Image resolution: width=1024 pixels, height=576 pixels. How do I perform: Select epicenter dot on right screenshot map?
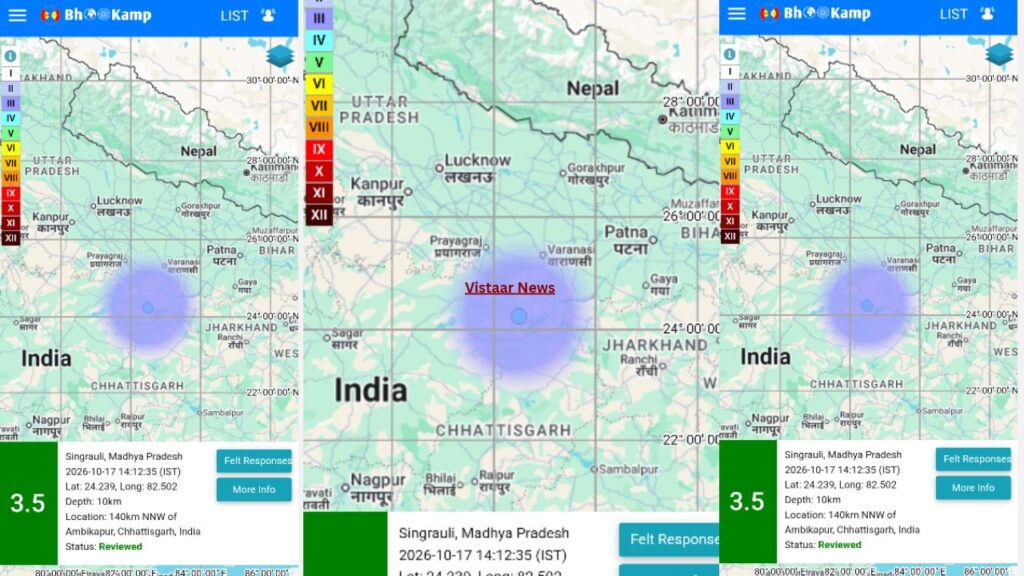[867, 306]
